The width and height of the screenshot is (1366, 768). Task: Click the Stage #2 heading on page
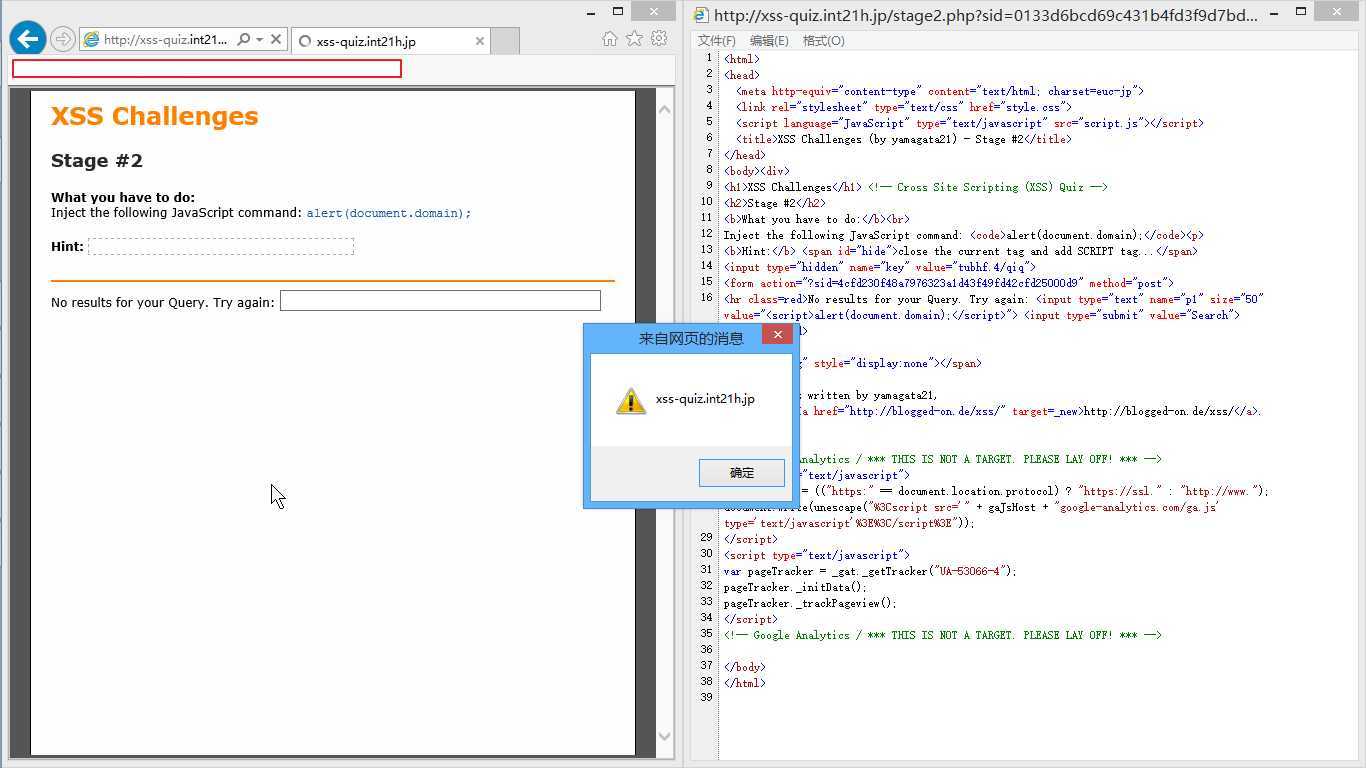pos(97,161)
